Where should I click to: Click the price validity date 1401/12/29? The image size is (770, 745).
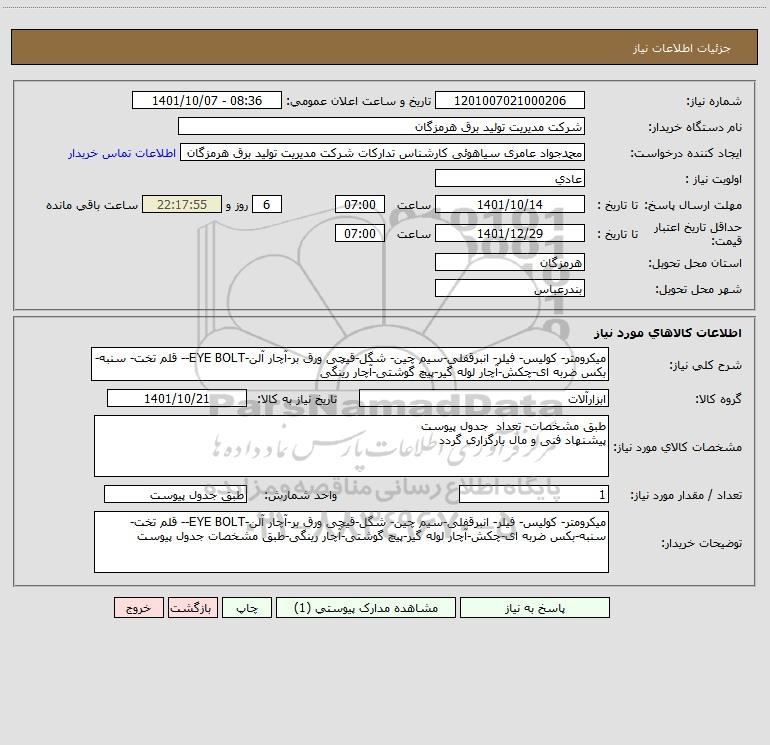[510, 233]
